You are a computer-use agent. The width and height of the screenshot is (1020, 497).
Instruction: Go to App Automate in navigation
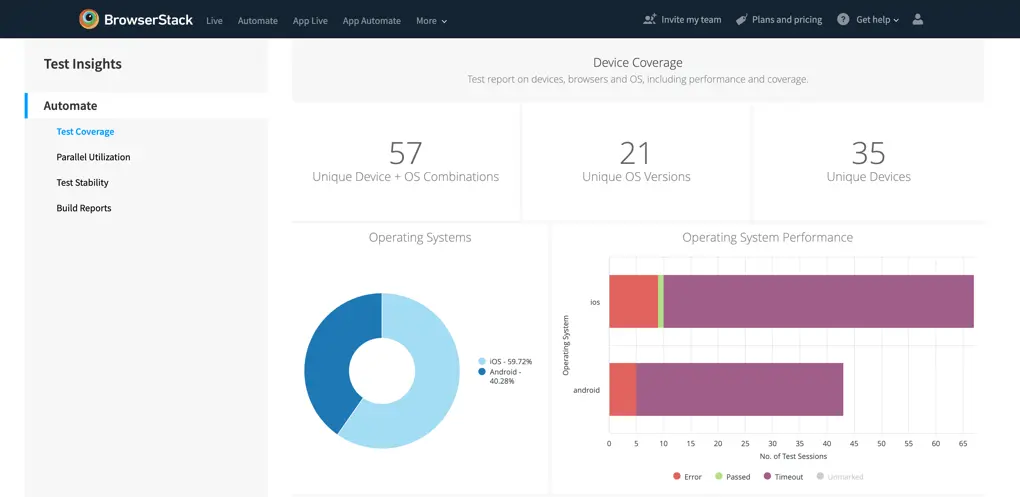point(371,20)
